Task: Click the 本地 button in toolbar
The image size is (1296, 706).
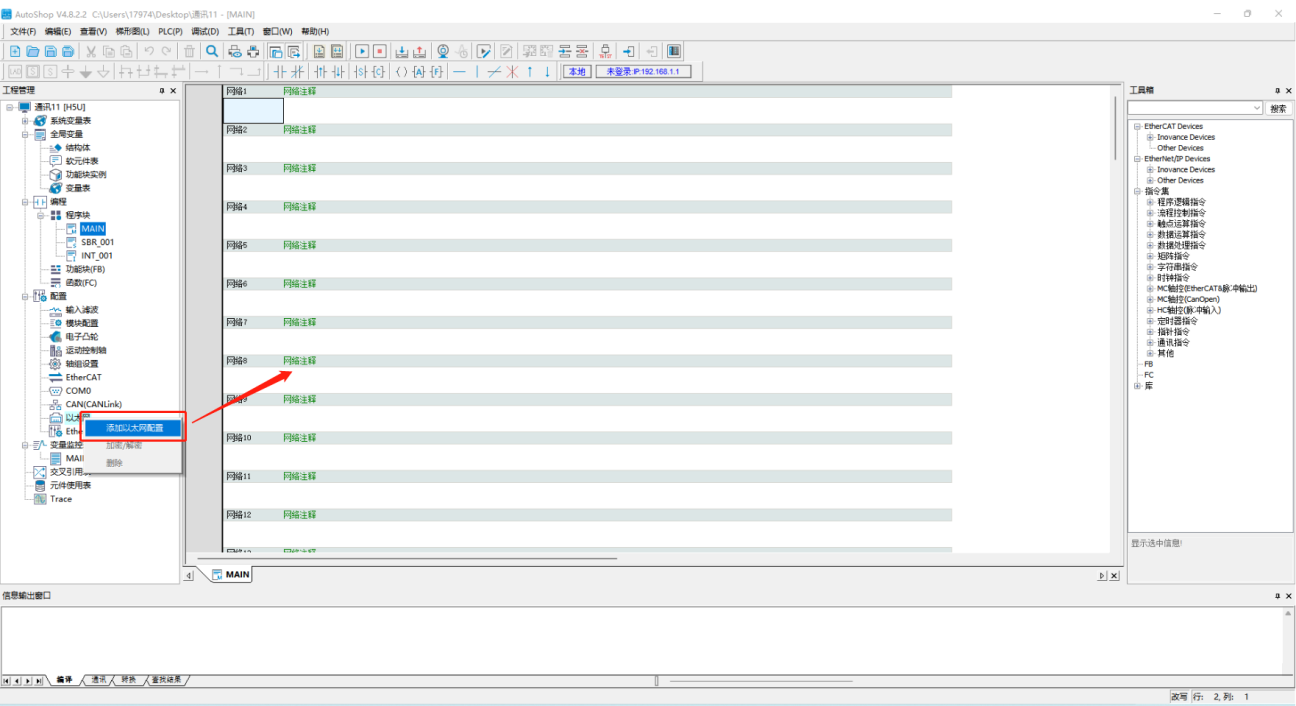Action: [x=576, y=72]
